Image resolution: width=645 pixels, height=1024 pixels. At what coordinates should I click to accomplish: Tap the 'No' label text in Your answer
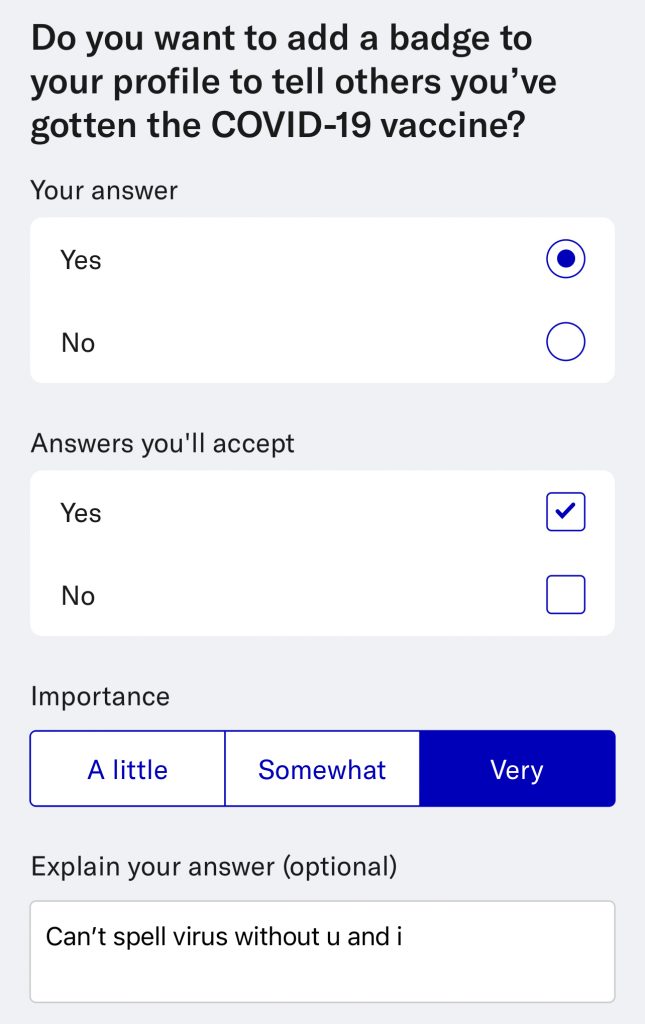coord(78,343)
